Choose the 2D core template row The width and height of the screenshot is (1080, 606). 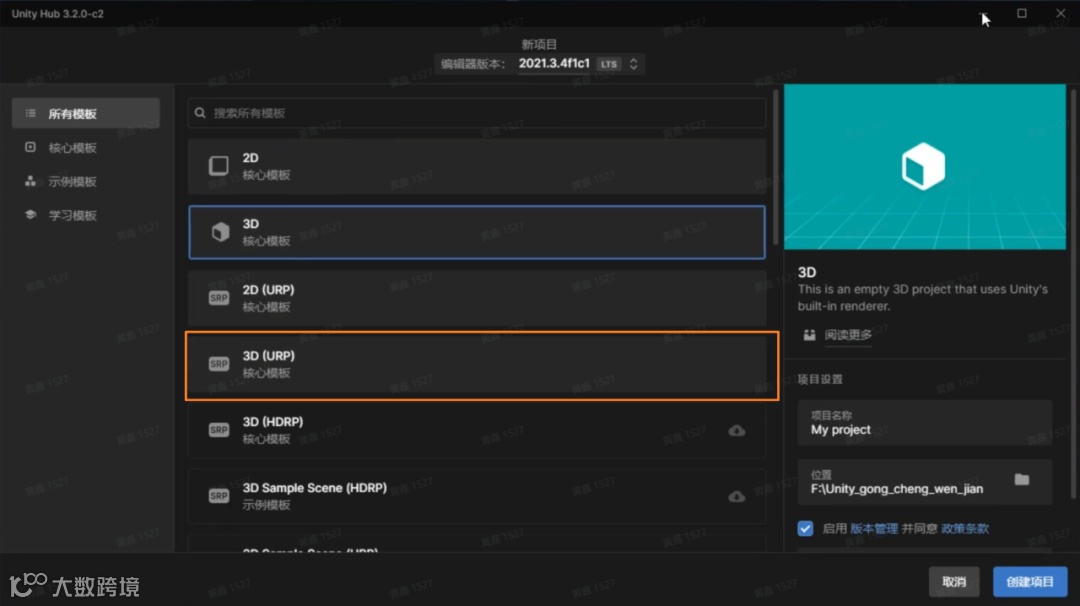tap(477, 166)
